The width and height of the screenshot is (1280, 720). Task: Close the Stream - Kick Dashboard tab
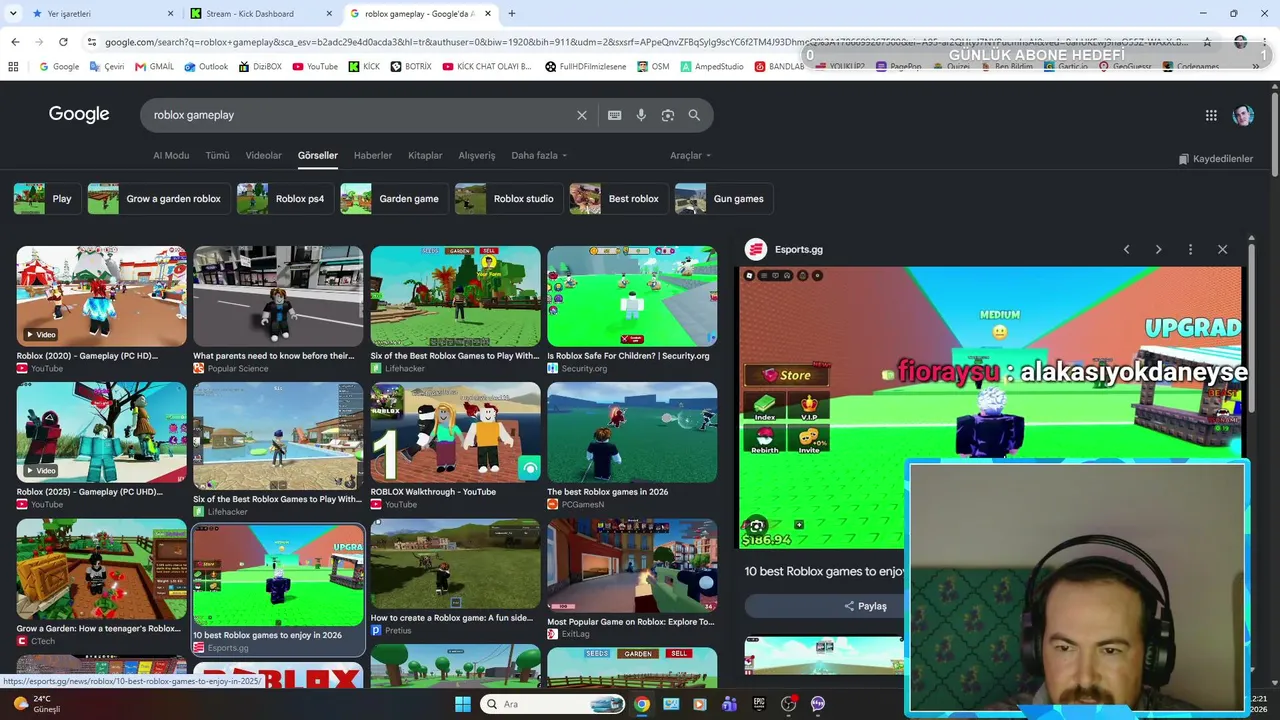pos(329,14)
